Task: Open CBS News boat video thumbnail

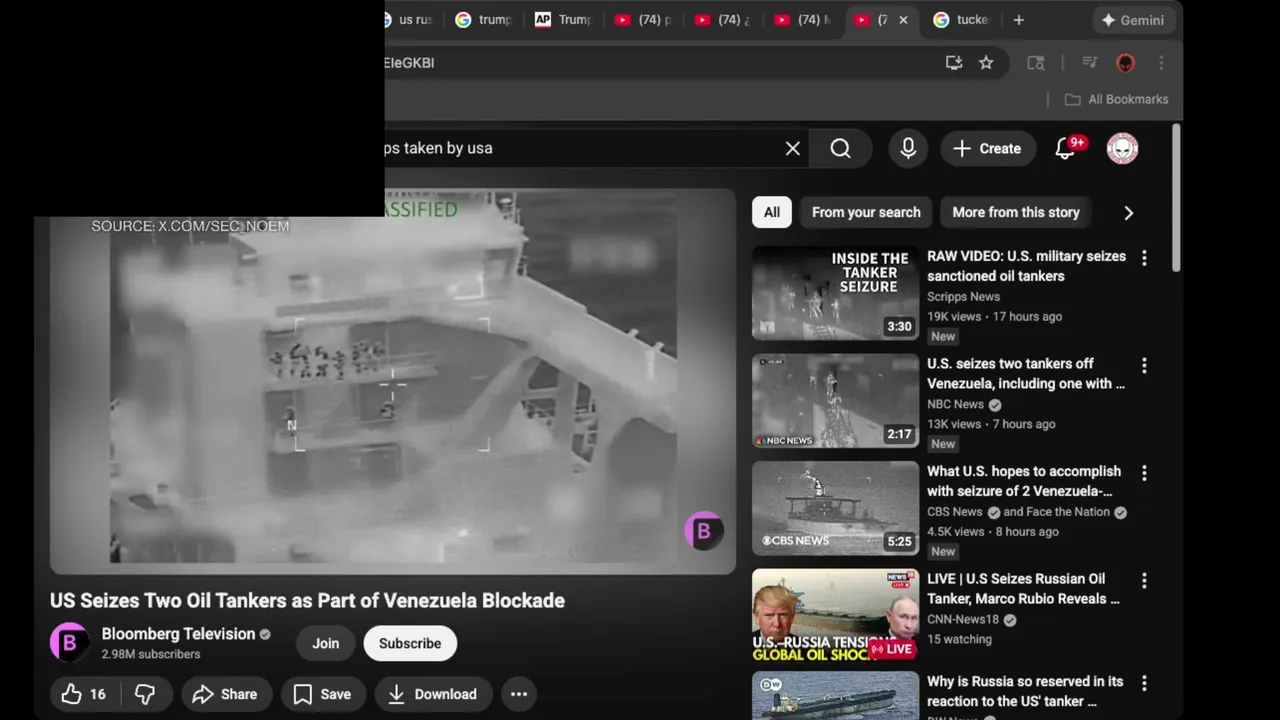Action: [x=835, y=508]
